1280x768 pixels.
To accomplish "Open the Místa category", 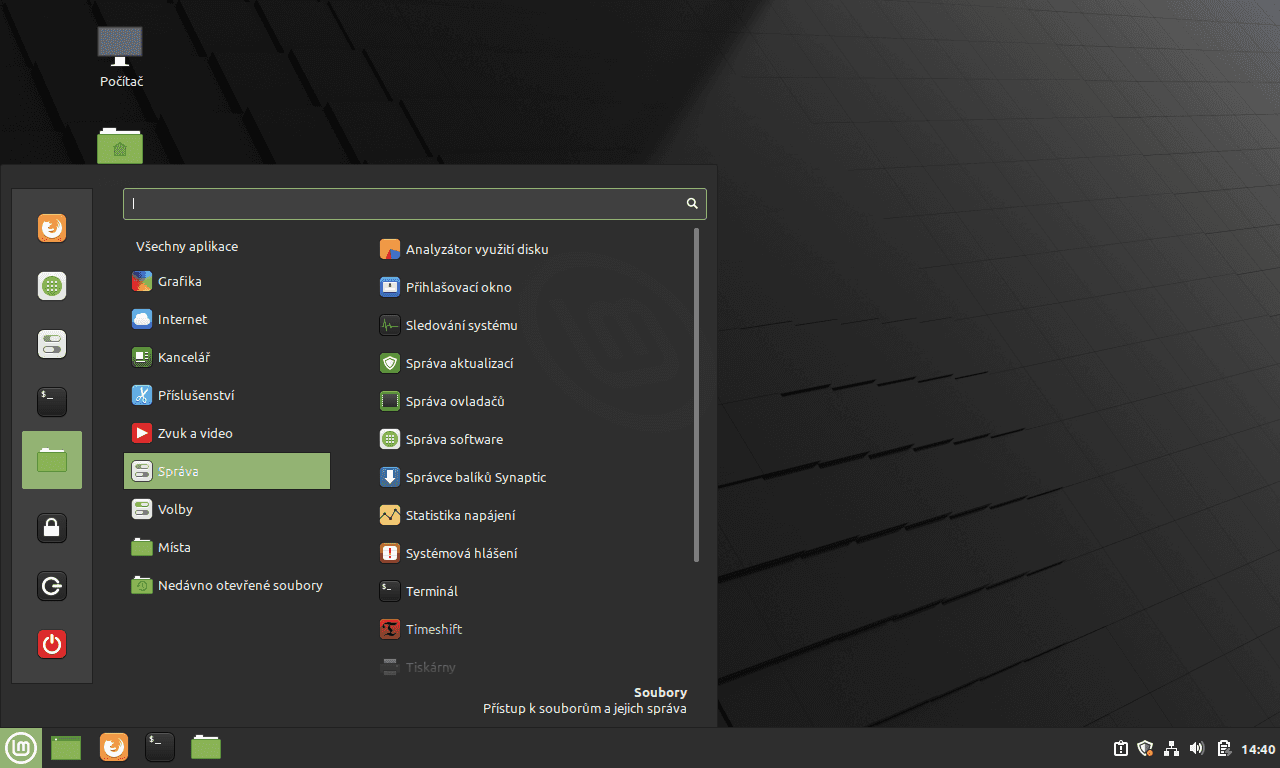I will [x=173, y=547].
